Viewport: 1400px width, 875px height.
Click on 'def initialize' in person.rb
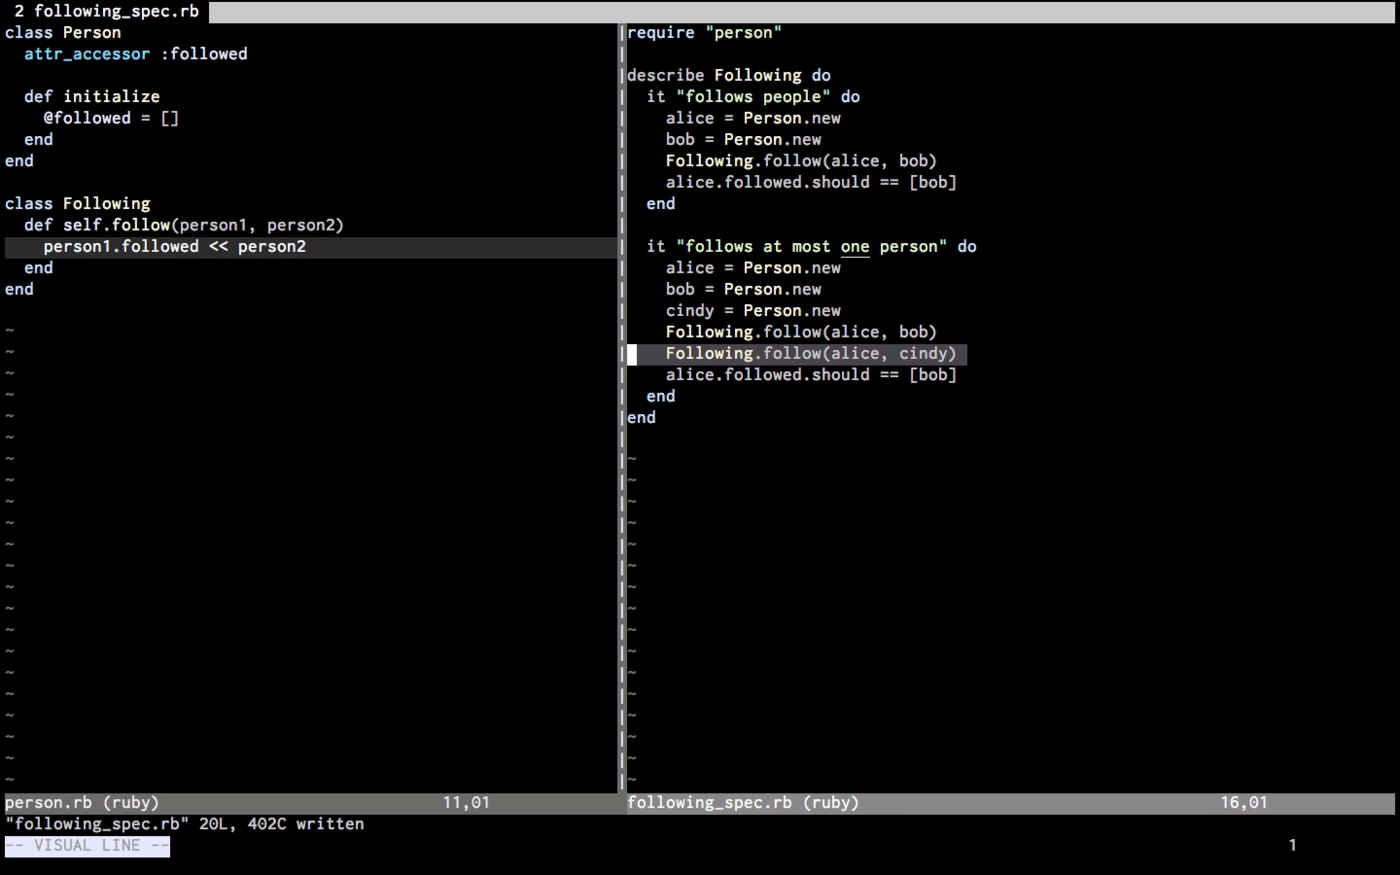[92, 97]
